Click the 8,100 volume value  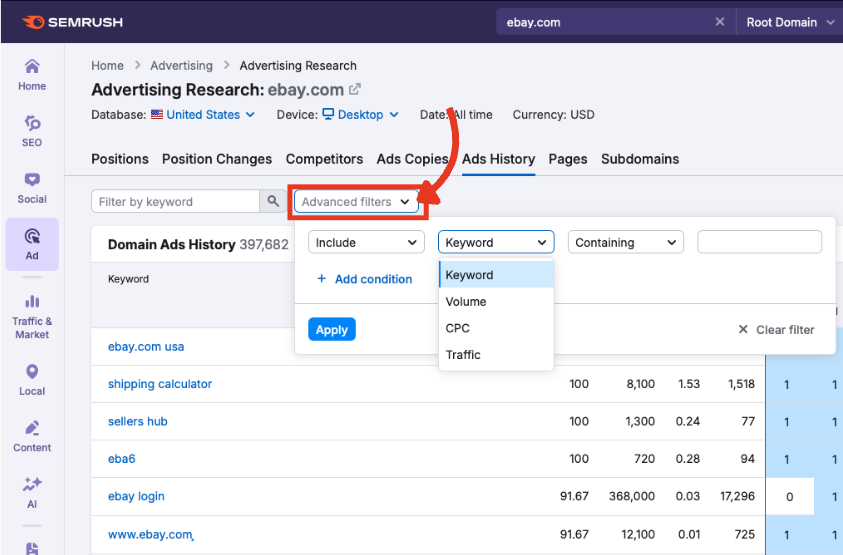(640, 384)
